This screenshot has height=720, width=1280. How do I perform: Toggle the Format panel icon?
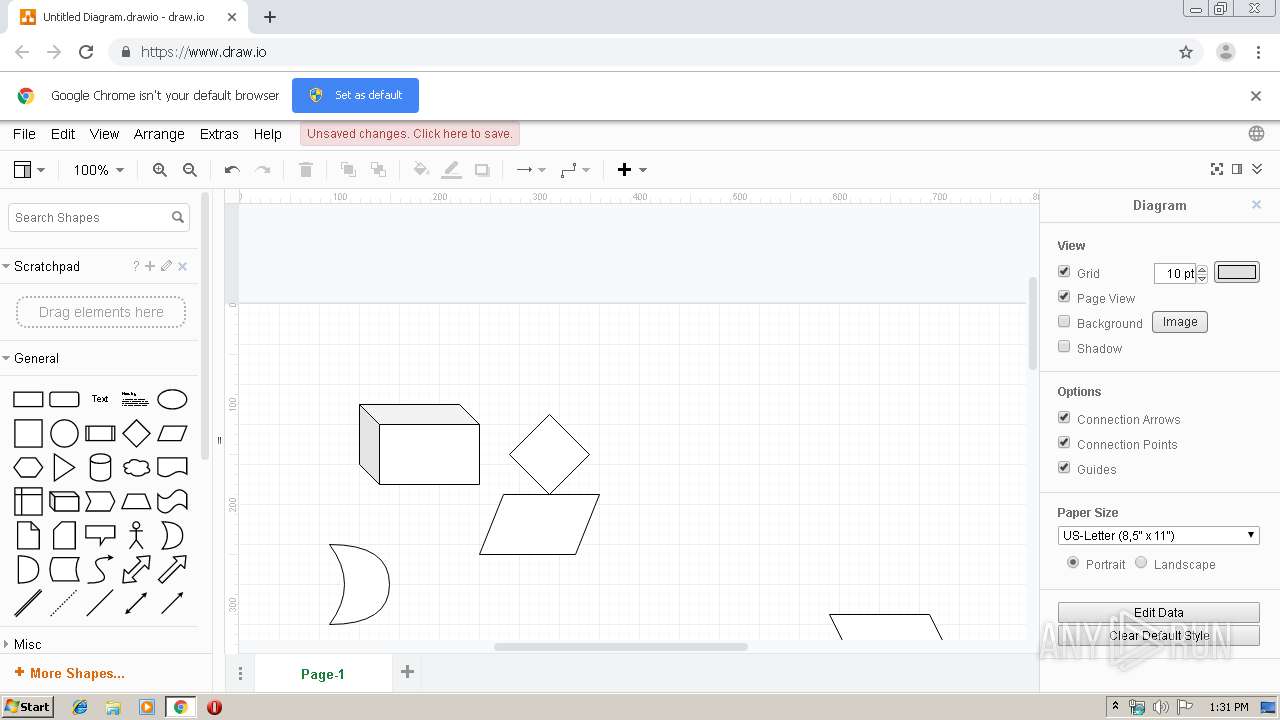coord(1237,169)
